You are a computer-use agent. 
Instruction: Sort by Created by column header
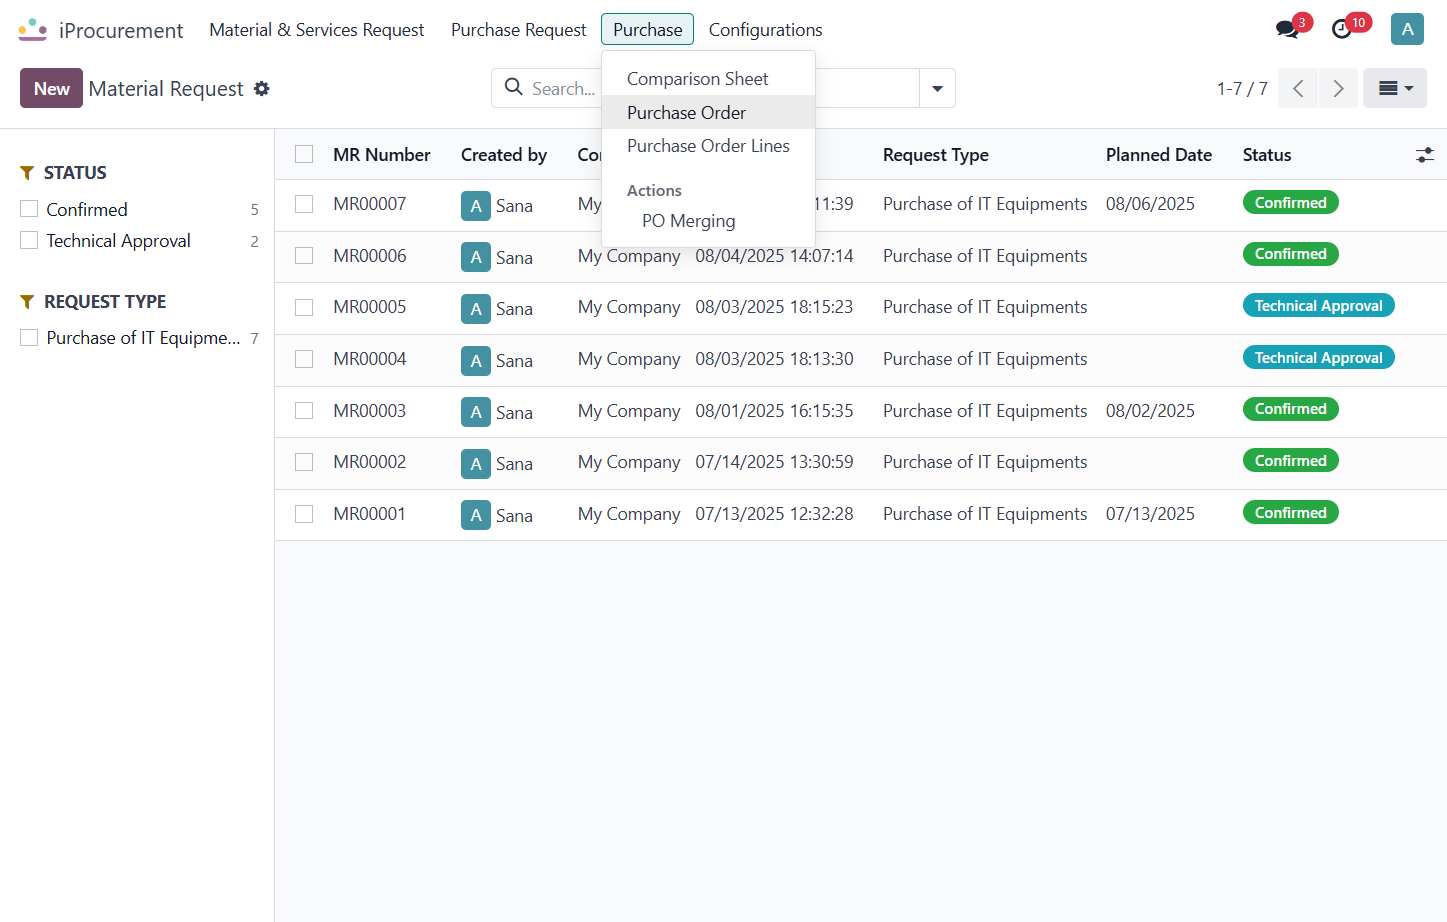[504, 155]
